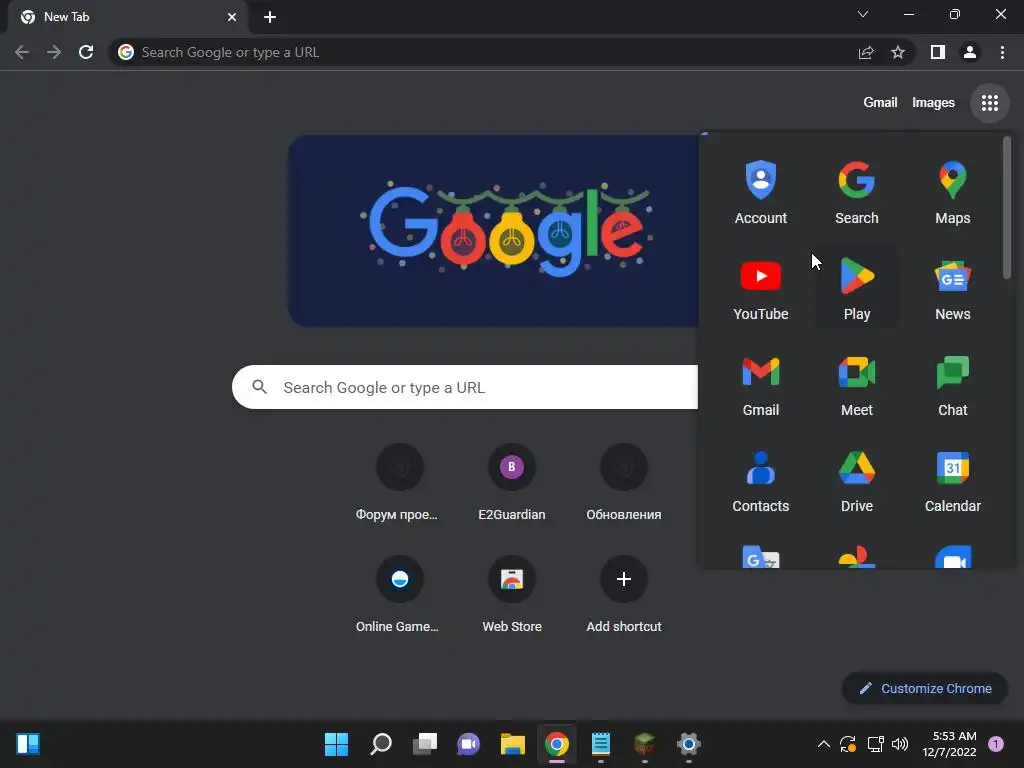Select the New Tab tab
This screenshot has width=1024, height=768.
[127, 17]
